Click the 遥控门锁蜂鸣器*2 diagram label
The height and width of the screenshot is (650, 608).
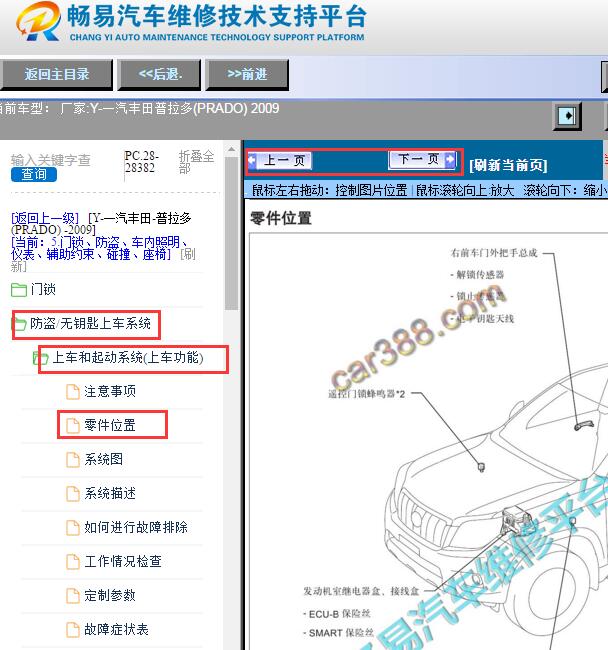367,394
